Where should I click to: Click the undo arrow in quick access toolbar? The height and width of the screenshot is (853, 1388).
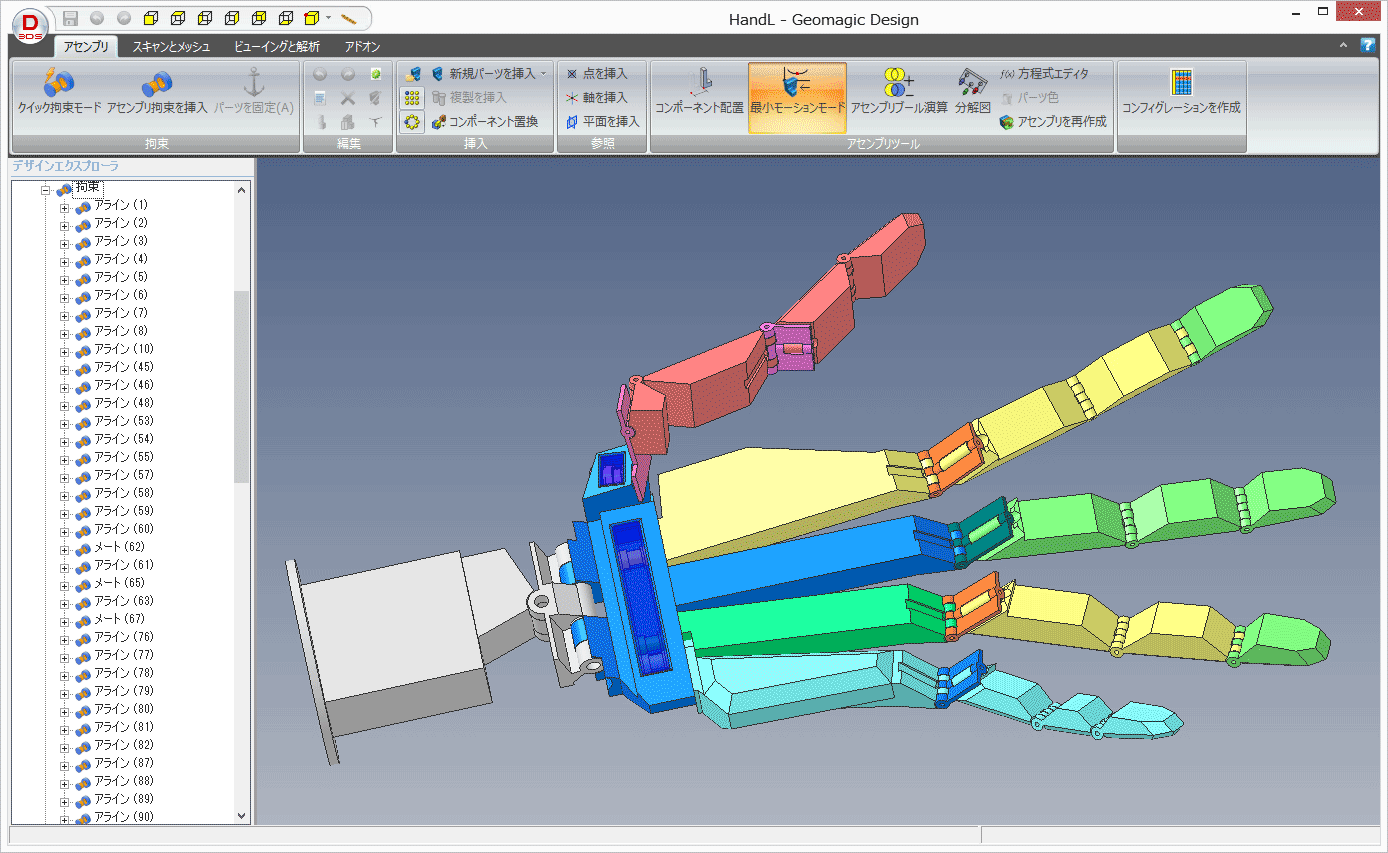(97, 18)
